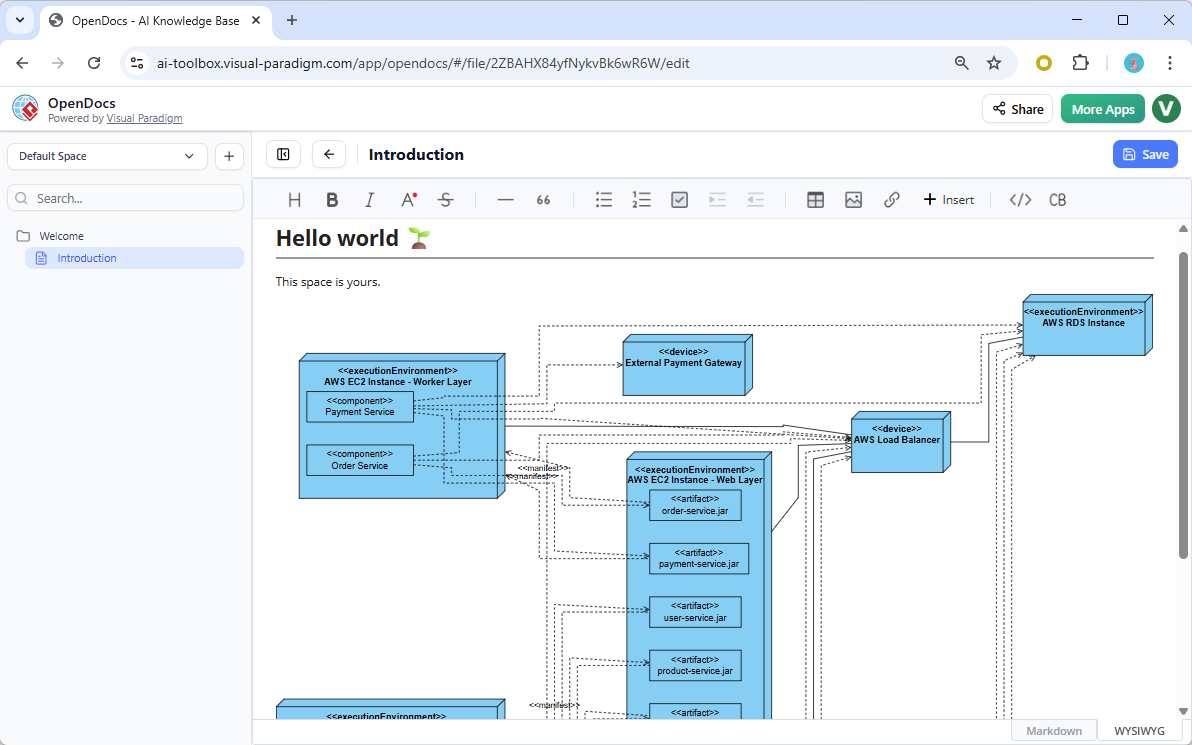The image size is (1192, 745).
Task: Share the document with others
Action: [1017, 108]
